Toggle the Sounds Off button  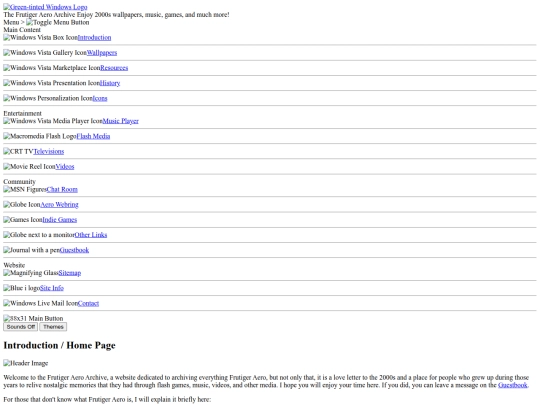(x=21, y=327)
